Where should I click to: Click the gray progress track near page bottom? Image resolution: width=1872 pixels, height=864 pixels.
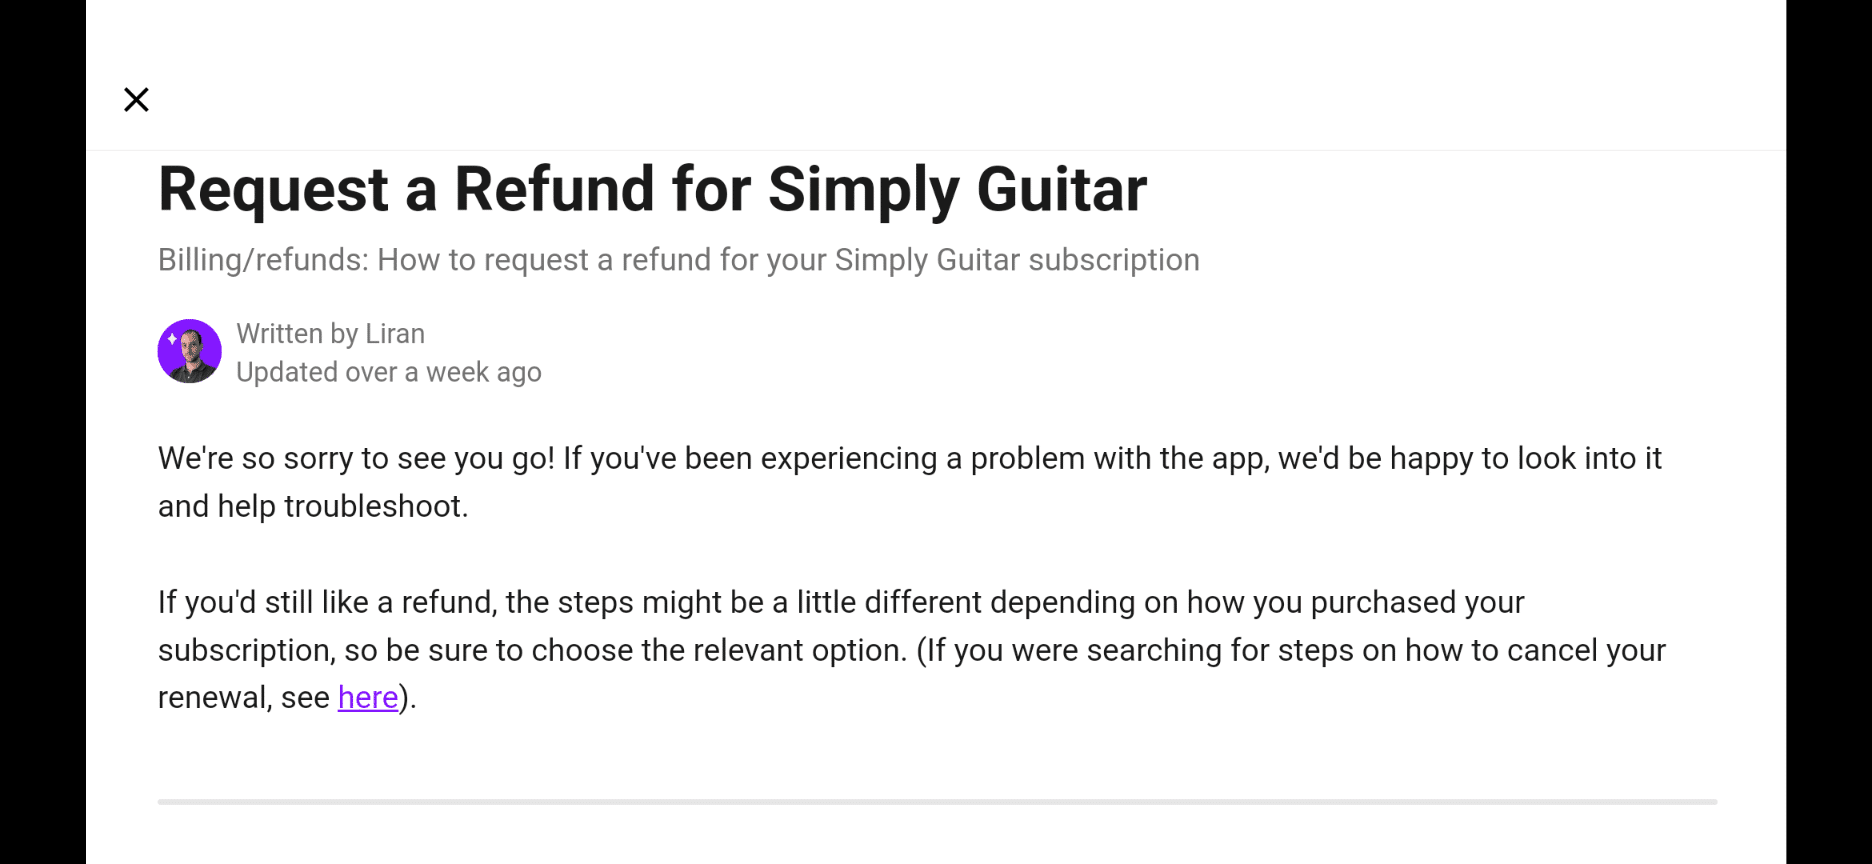(x=936, y=800)
